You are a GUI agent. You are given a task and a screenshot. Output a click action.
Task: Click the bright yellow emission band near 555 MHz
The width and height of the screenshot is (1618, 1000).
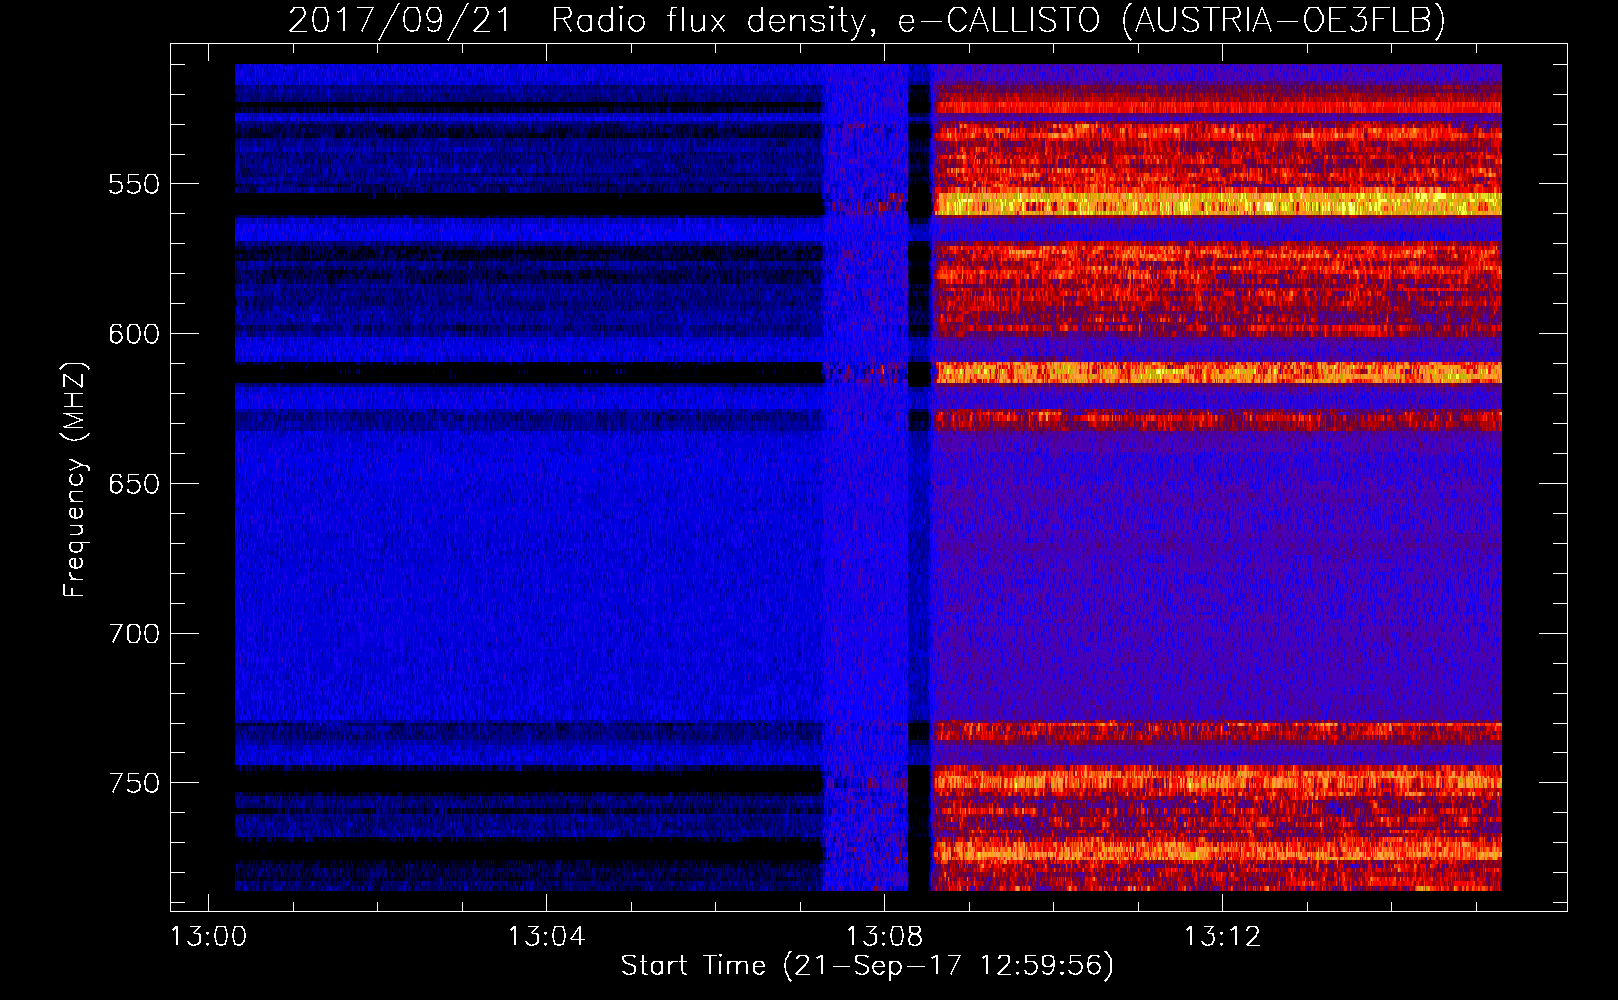click(x=1217, y=205)
